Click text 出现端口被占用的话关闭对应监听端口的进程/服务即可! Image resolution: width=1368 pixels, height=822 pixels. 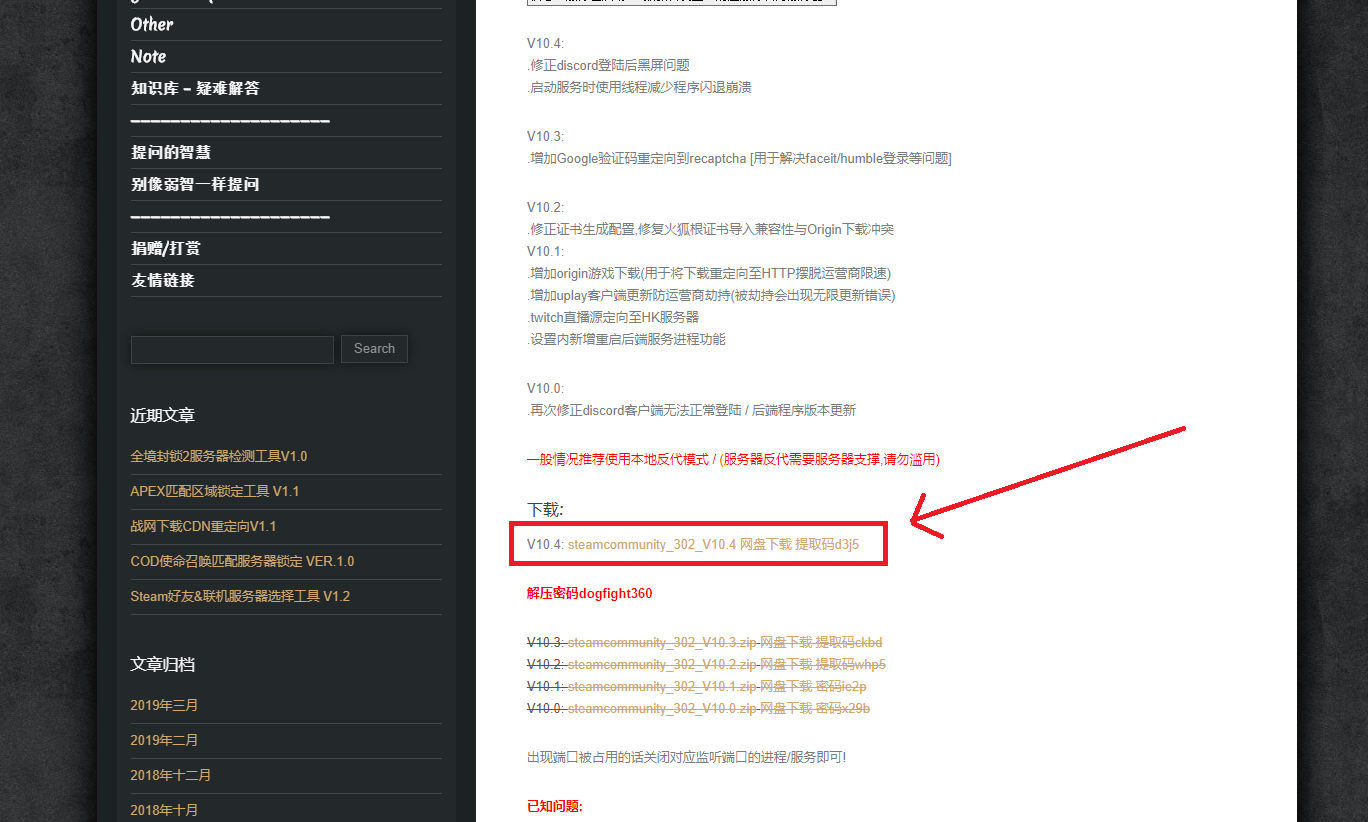point(686,757)
